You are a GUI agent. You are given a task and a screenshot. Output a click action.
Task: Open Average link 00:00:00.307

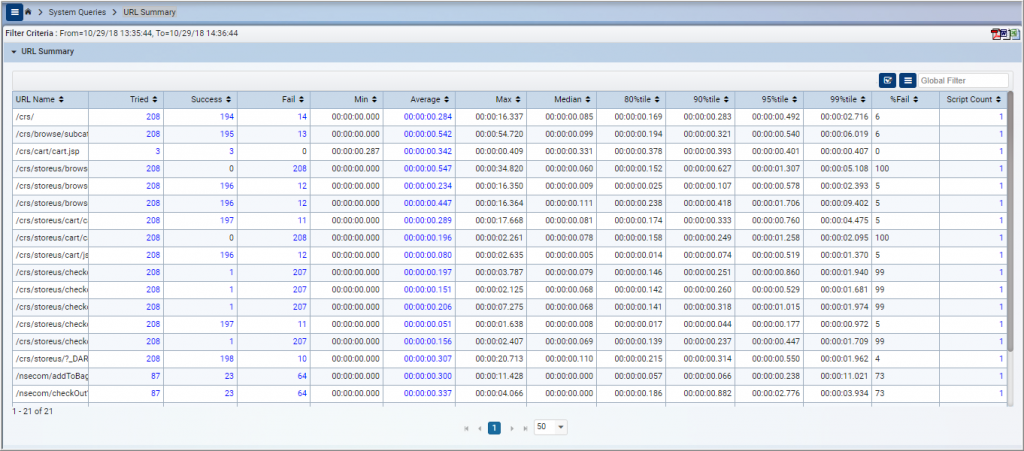click(x=428, y=359)
